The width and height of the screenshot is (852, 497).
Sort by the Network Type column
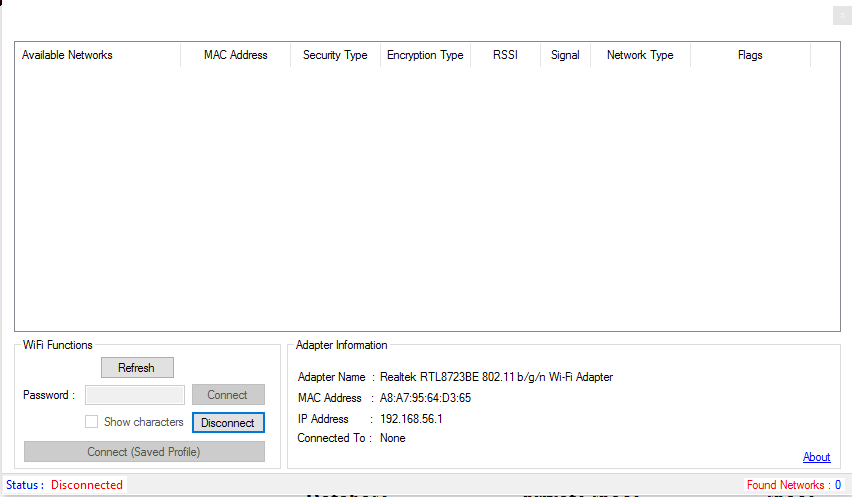(640, 56)
